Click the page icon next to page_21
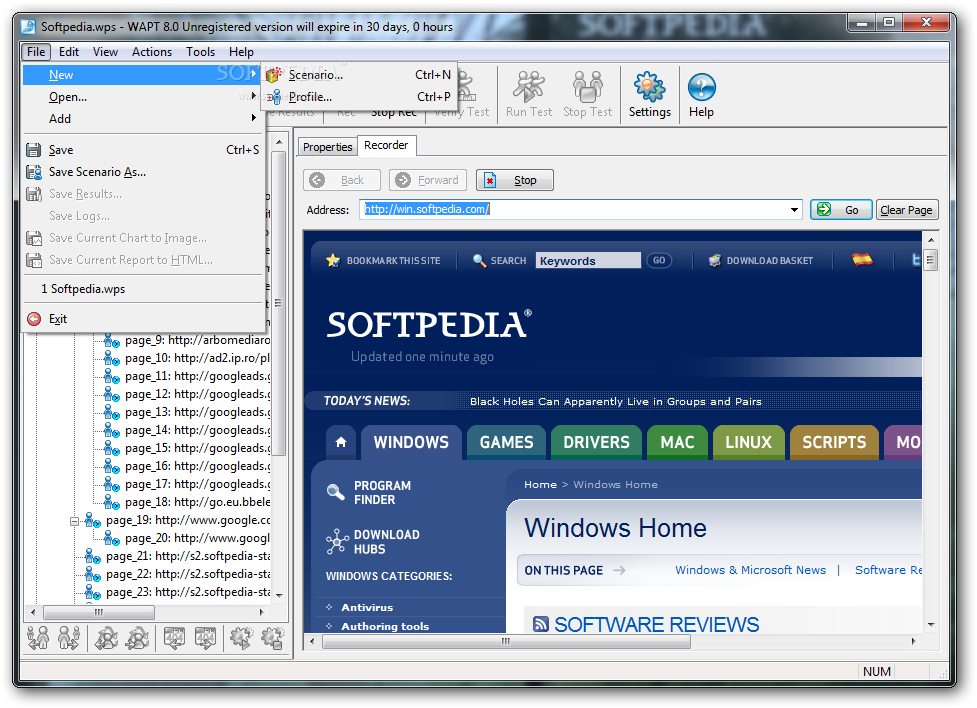977x708 pixels. click(93, 556)
